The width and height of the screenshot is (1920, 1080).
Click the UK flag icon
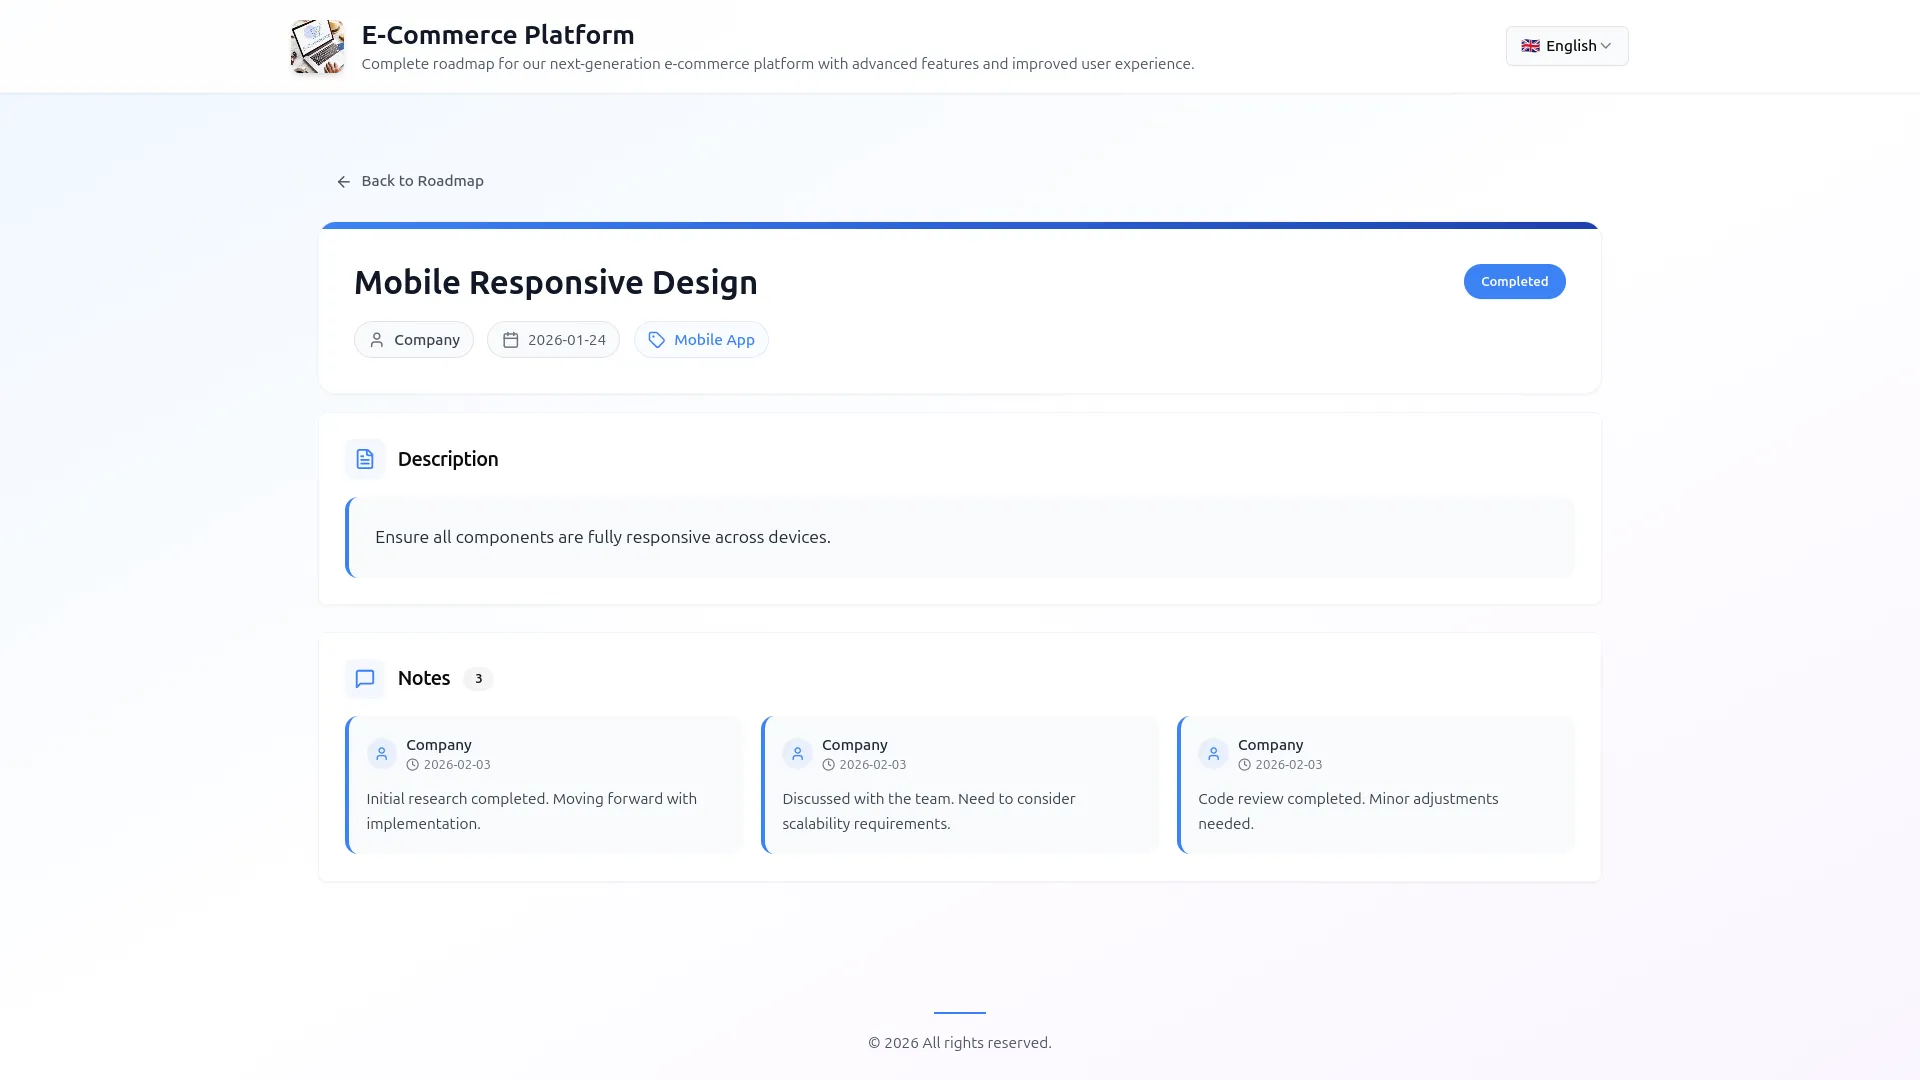point(1530,46)
